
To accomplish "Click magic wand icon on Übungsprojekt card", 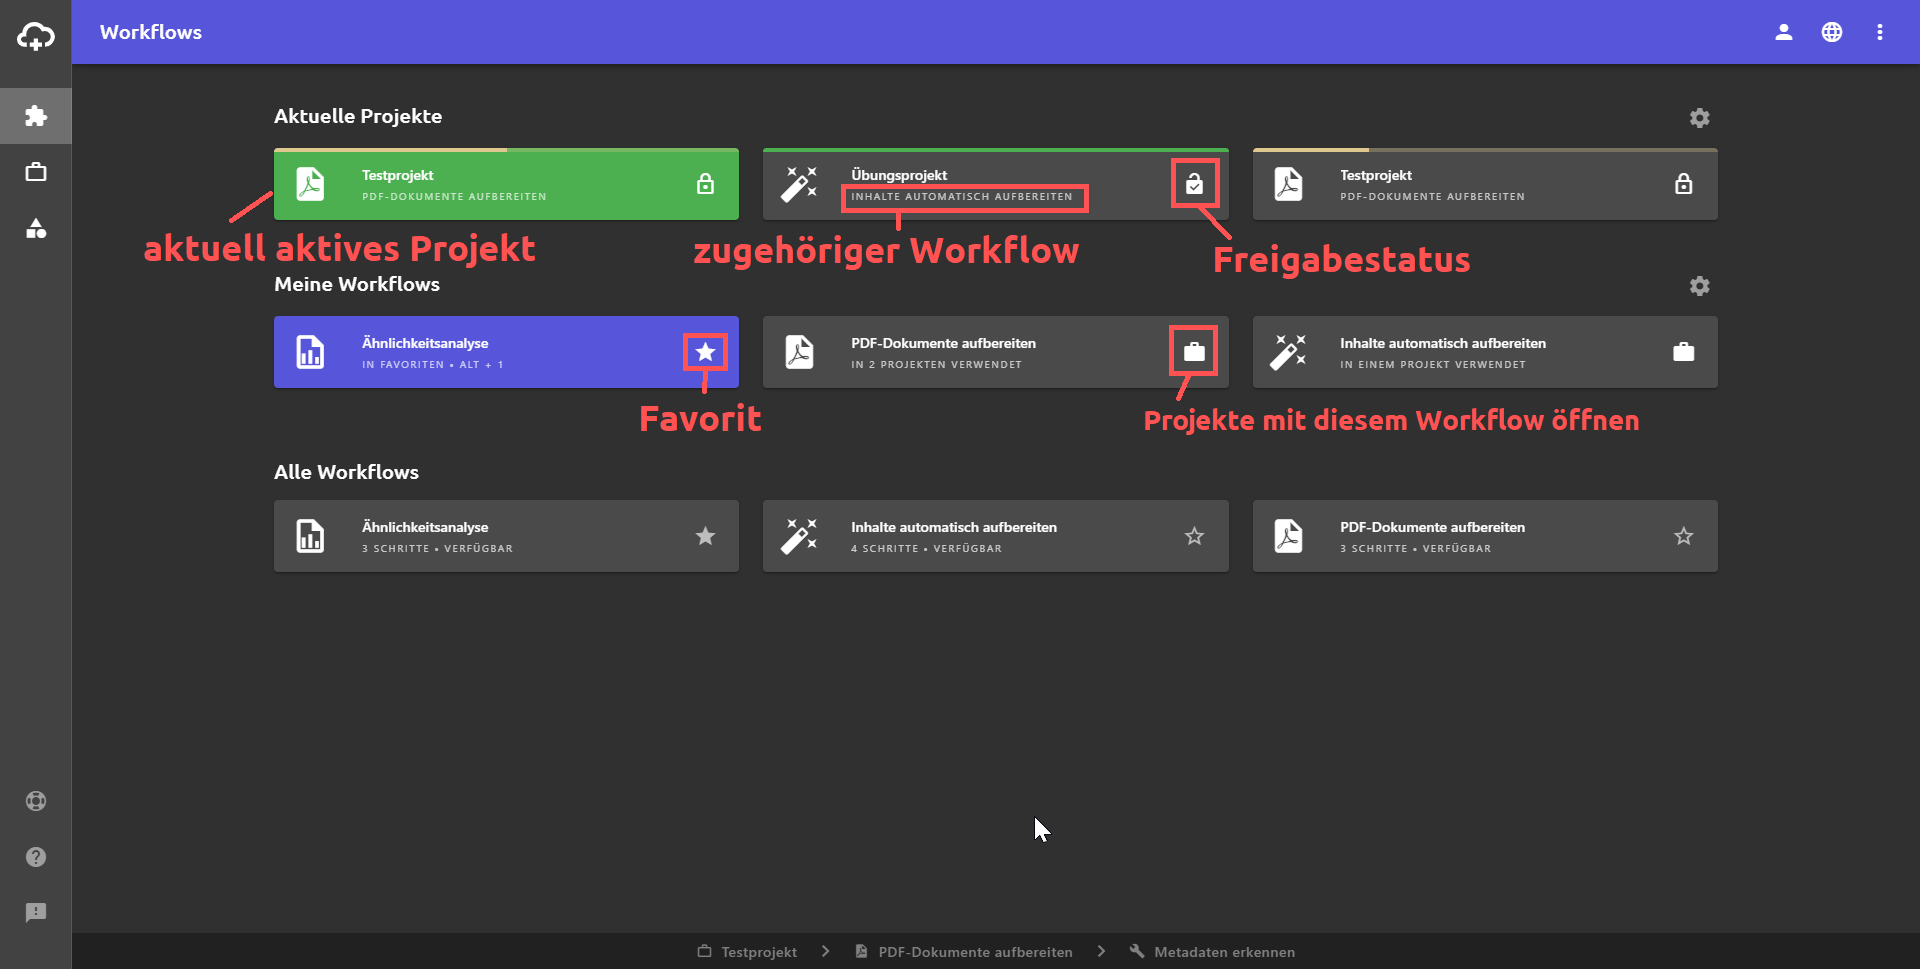I will 799,184.
